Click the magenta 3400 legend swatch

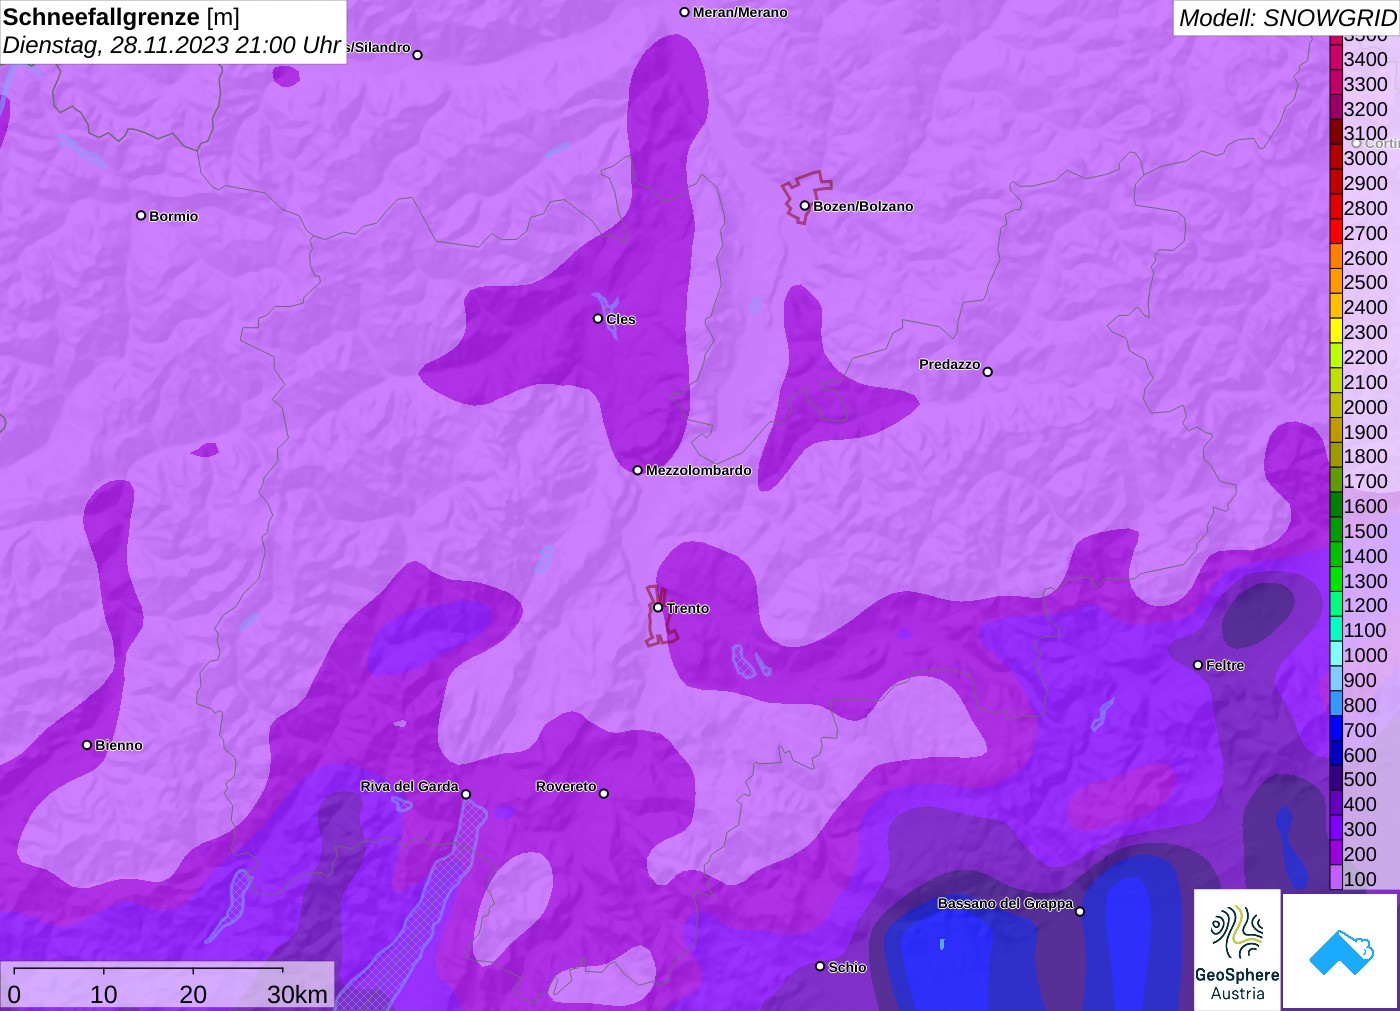pos(1336,59)
